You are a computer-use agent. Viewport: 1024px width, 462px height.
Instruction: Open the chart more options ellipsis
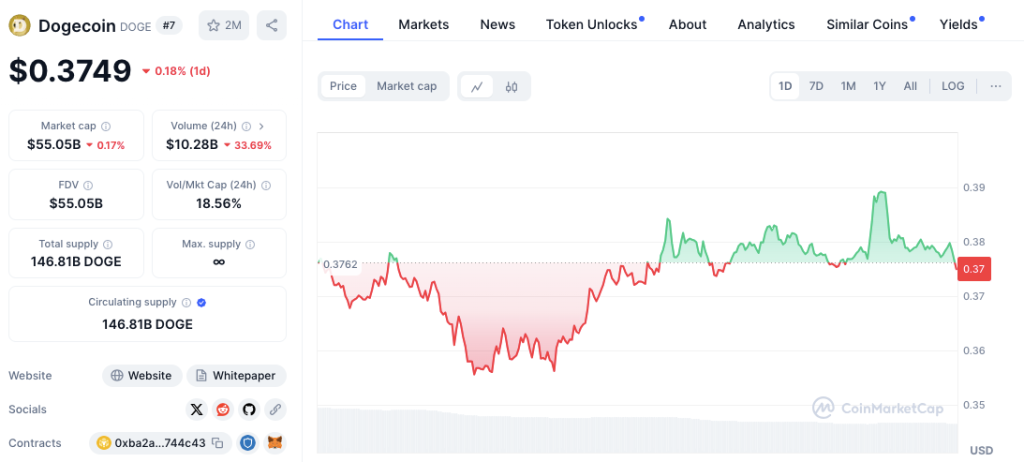click(995, 86)
